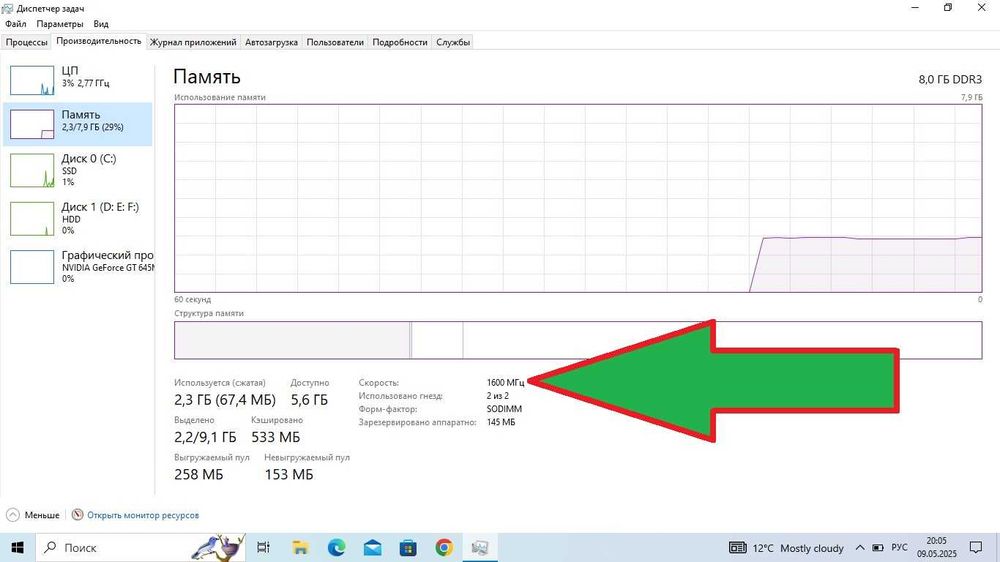Viewport: 1000px width, 562px height.
Task: Select the ЦП performance graph thumbnail
Action: pyautogui.click(x=32, y=80)
